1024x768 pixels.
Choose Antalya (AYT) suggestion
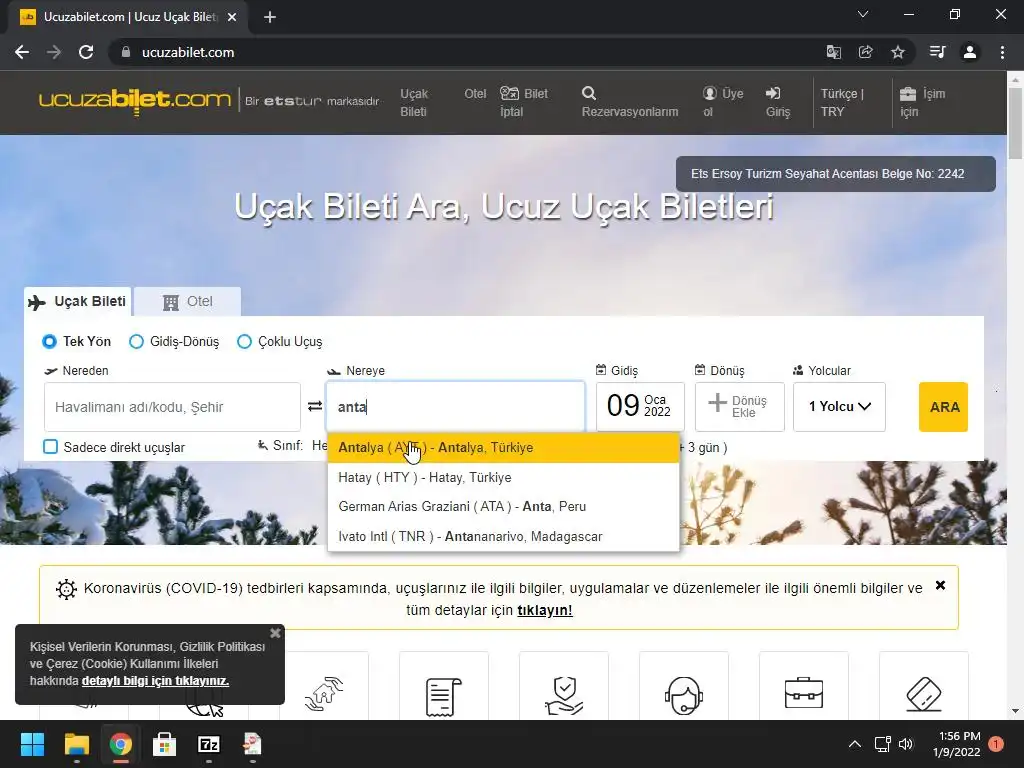[x=503, y=447]
